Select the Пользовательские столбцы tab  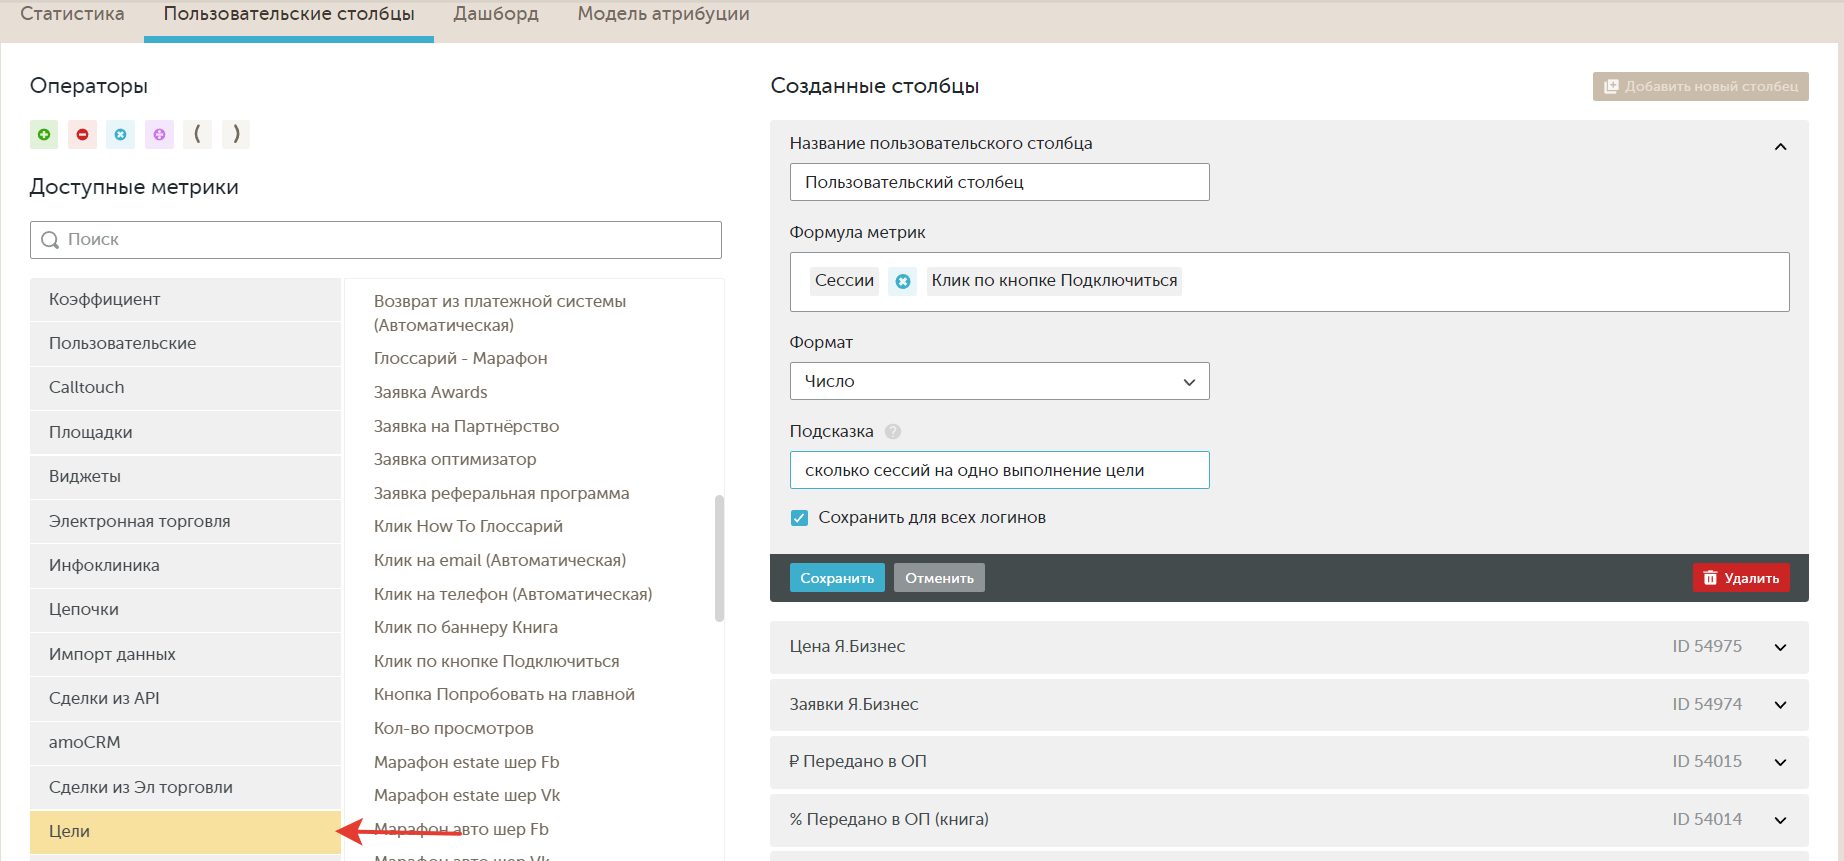pyautogui.click(x=289, y=14)
